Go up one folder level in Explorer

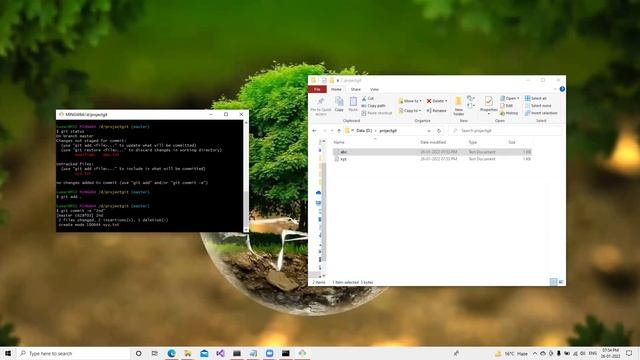tap(338, 131)
